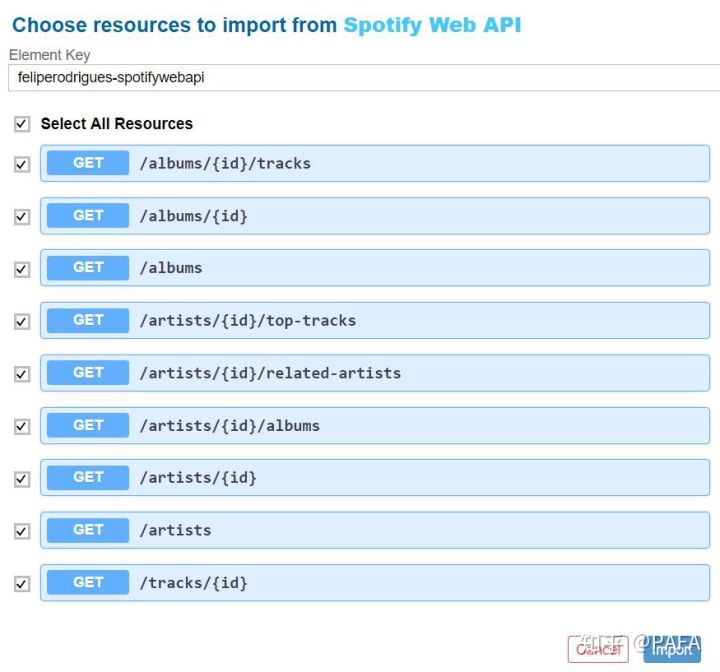Viewport: 720px width, 672px height.
Task: Untick the /albums/{id} resource checkbox
Action: click(x=22, y=217)
